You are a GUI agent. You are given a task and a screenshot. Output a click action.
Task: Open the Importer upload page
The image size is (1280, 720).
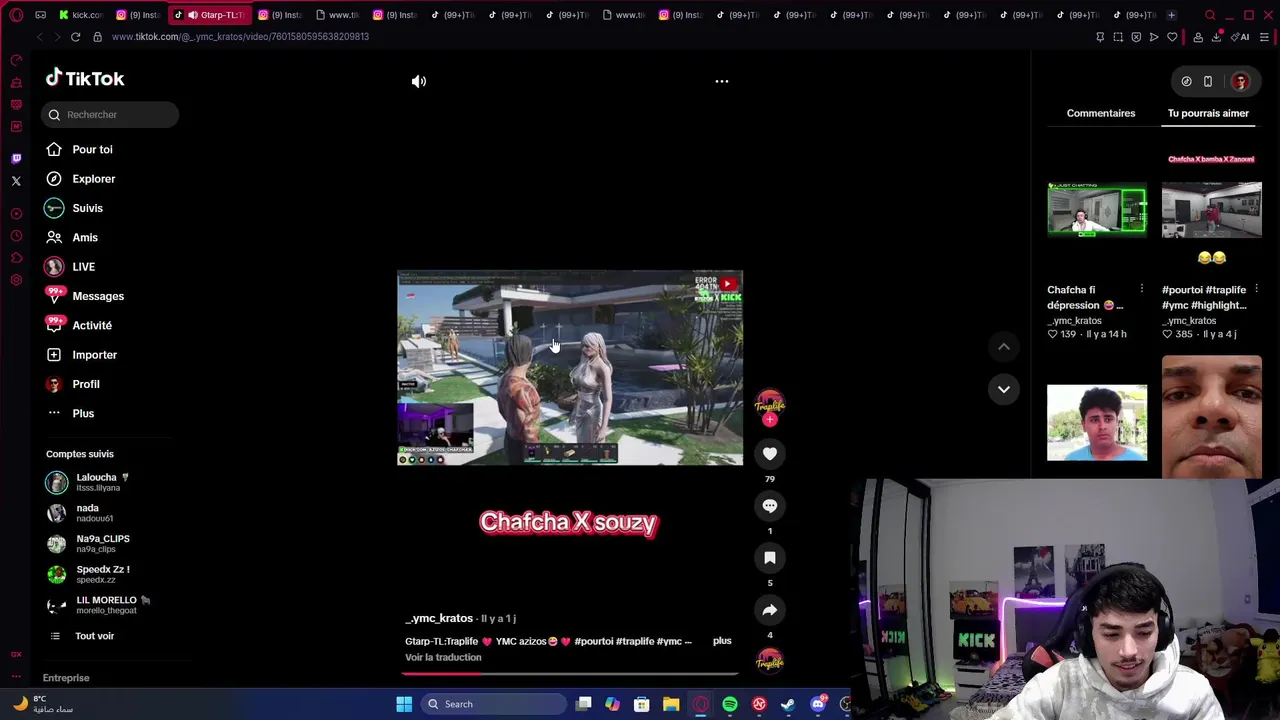[94, 355]
